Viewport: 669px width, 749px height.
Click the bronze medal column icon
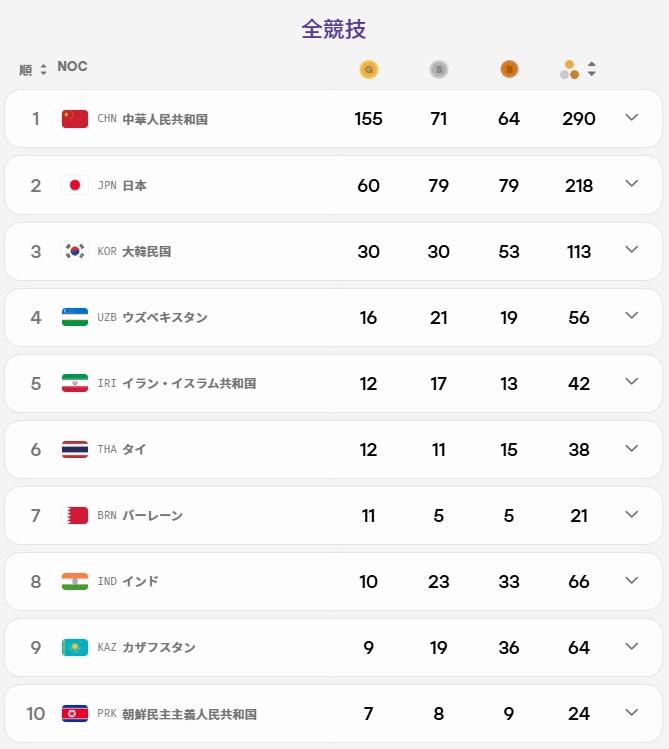(x=509, y=69)
